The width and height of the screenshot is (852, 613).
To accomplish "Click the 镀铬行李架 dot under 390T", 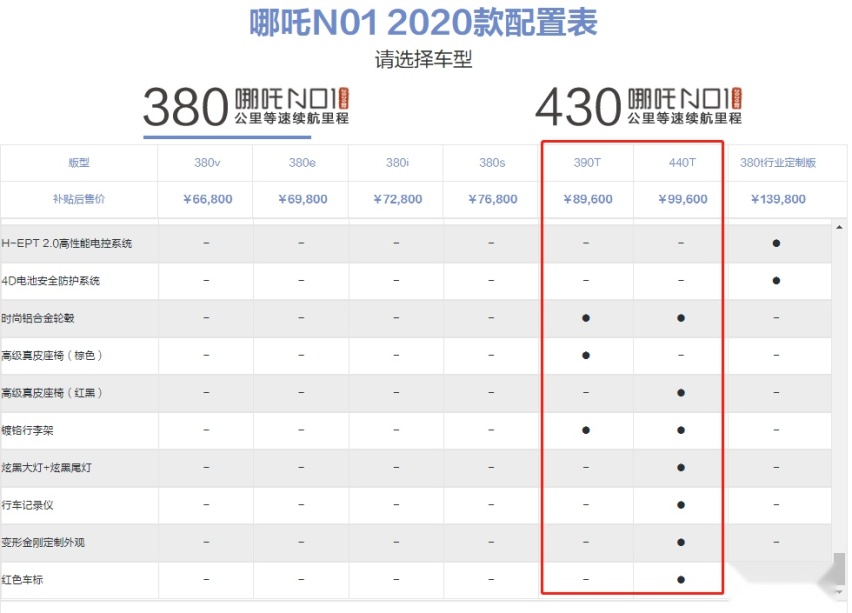I will click(x=586, y=430).
